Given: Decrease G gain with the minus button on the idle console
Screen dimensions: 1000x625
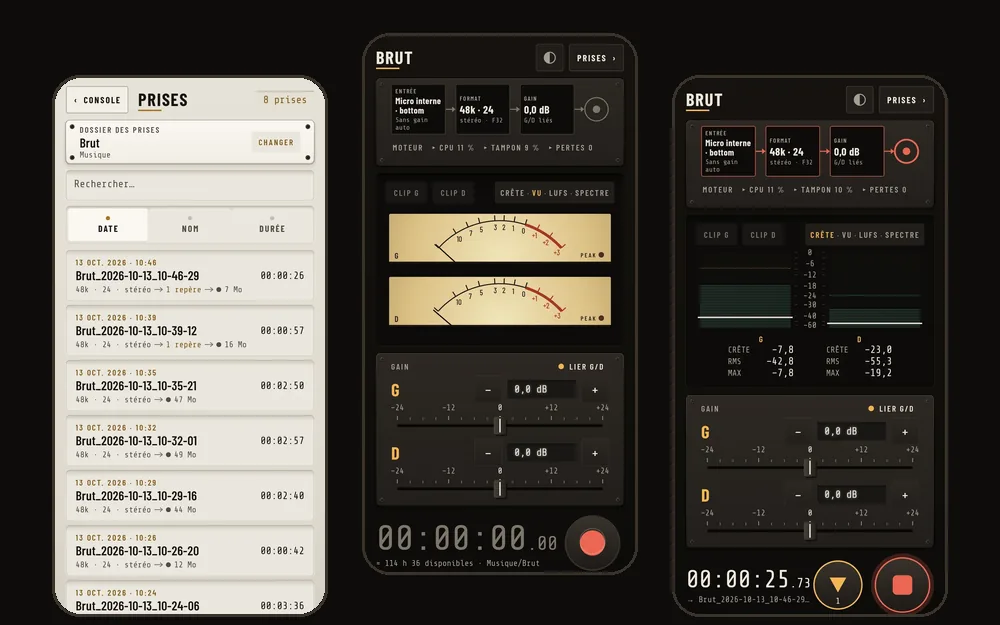Looking at the screenshot, I should click(488, 390).
